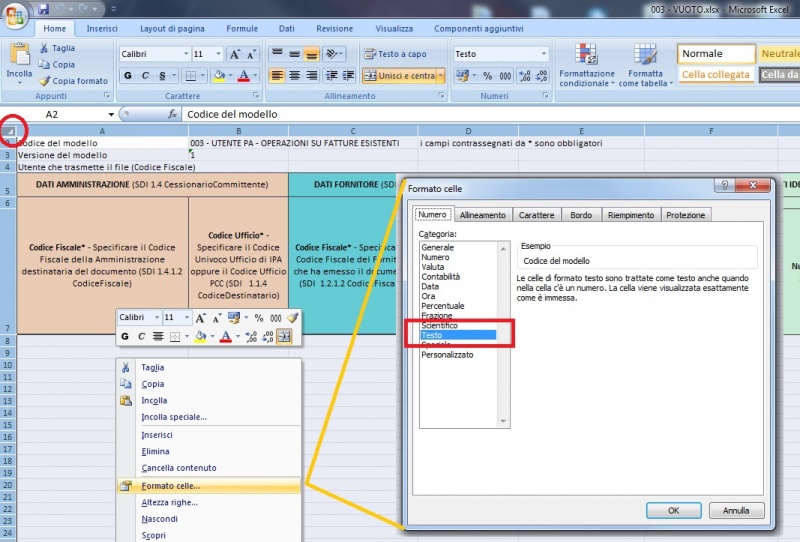
Task: Open the Office button menu
Action: (15, 14)
